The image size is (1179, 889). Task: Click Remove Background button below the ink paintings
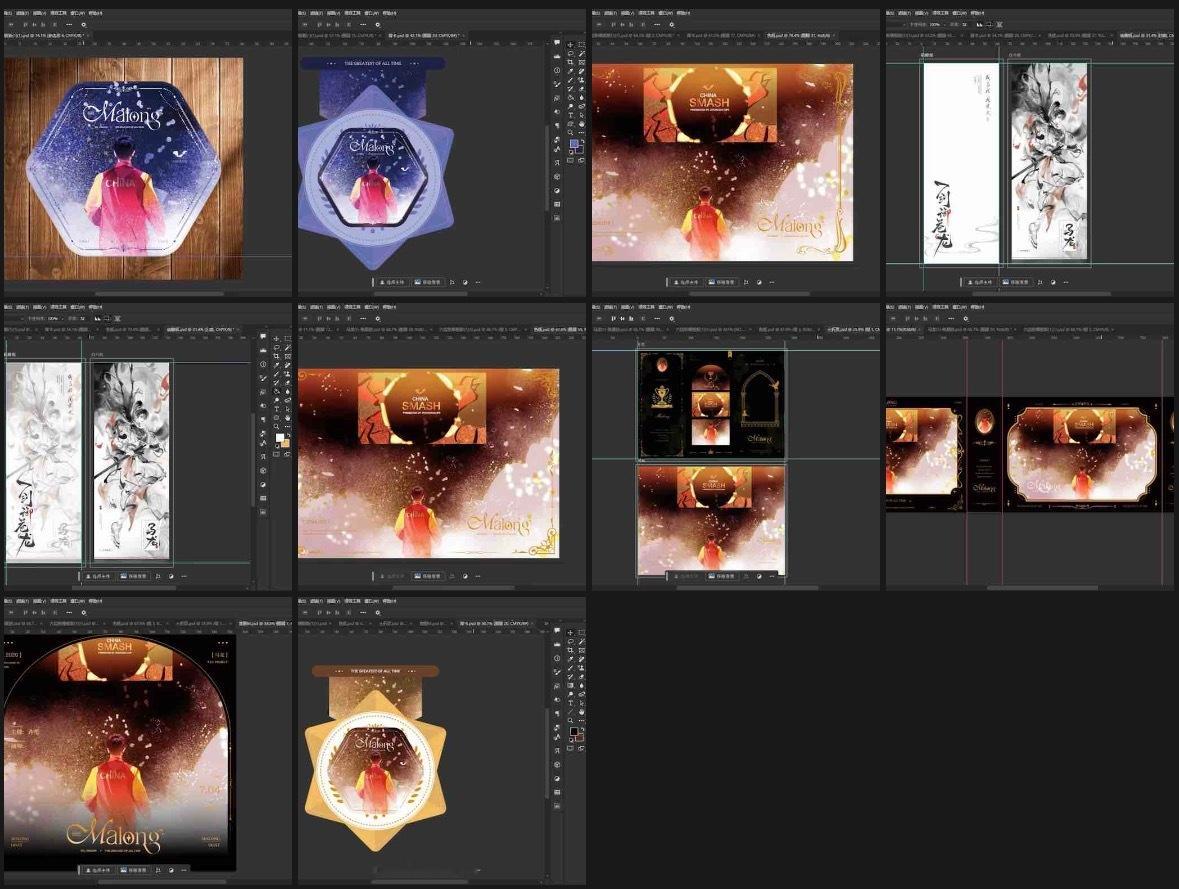[x=133, y=576]
